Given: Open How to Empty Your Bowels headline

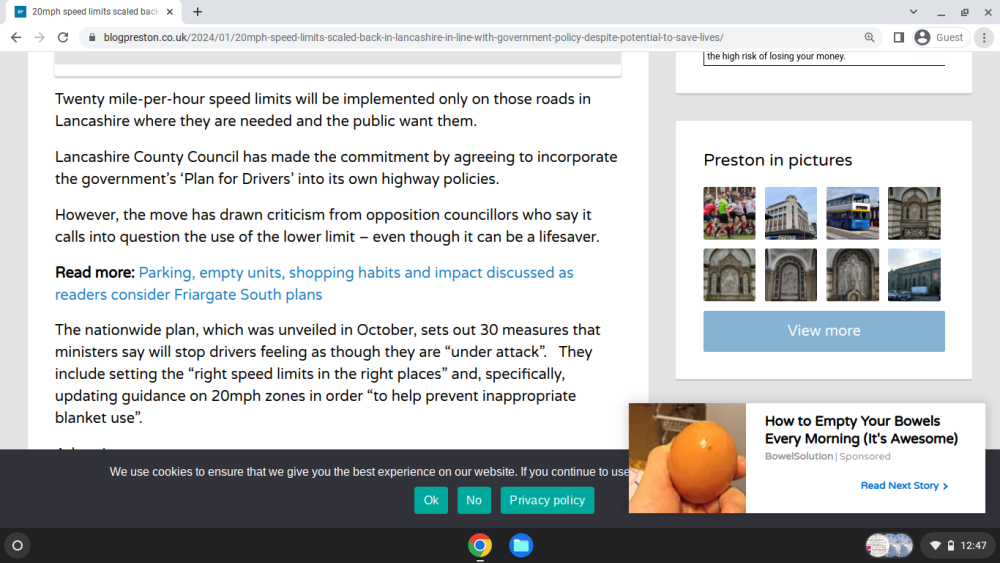Looking at the screenshot, I should (861, 430).
